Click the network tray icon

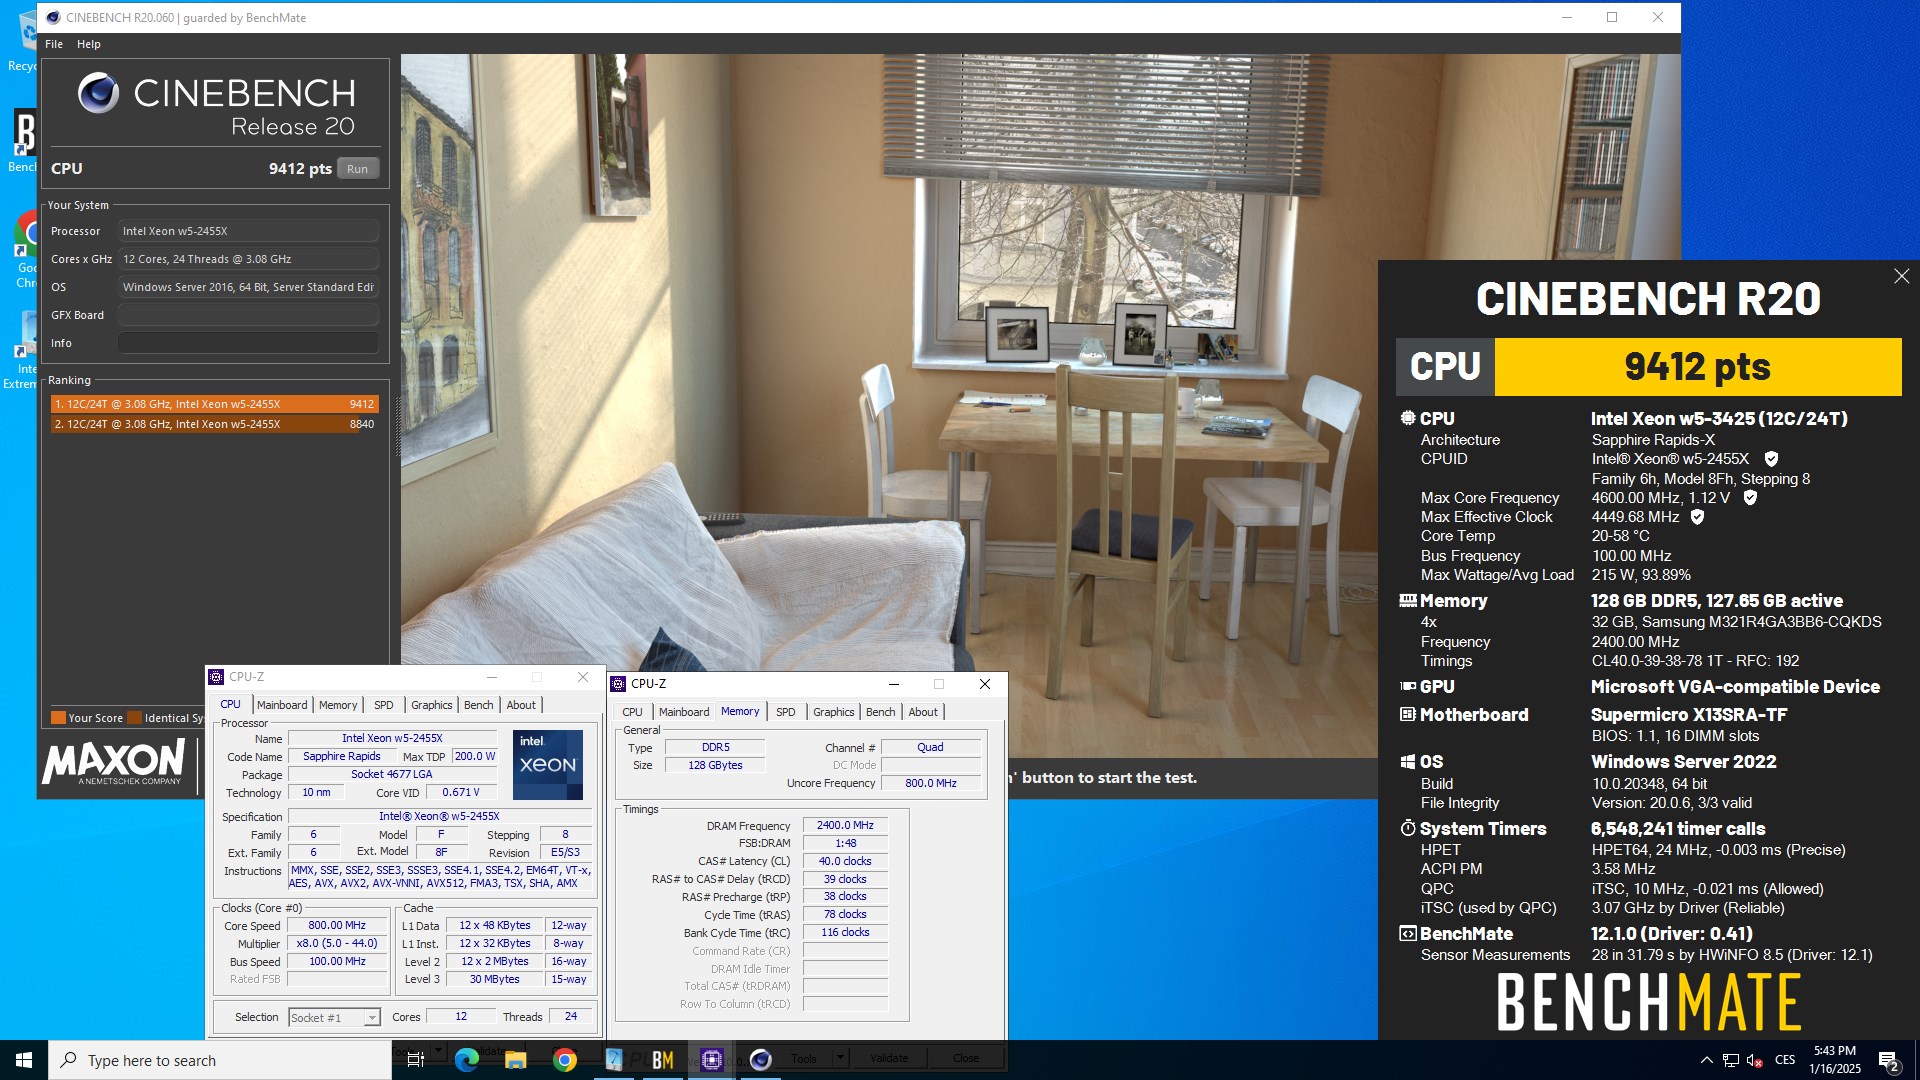point(1730,1060)
